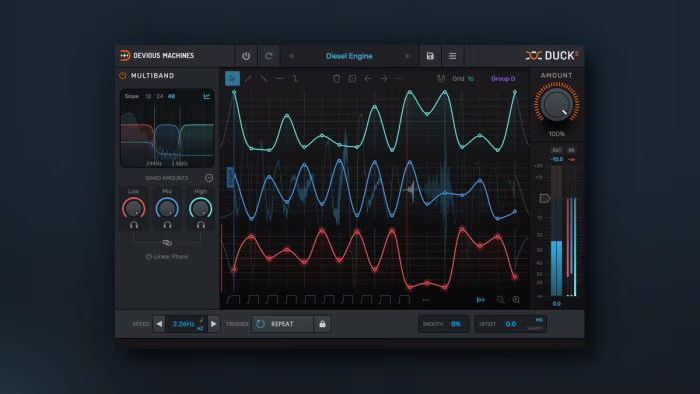
Task: Switch offset units to MS
Action: click(x=539, y=320)
